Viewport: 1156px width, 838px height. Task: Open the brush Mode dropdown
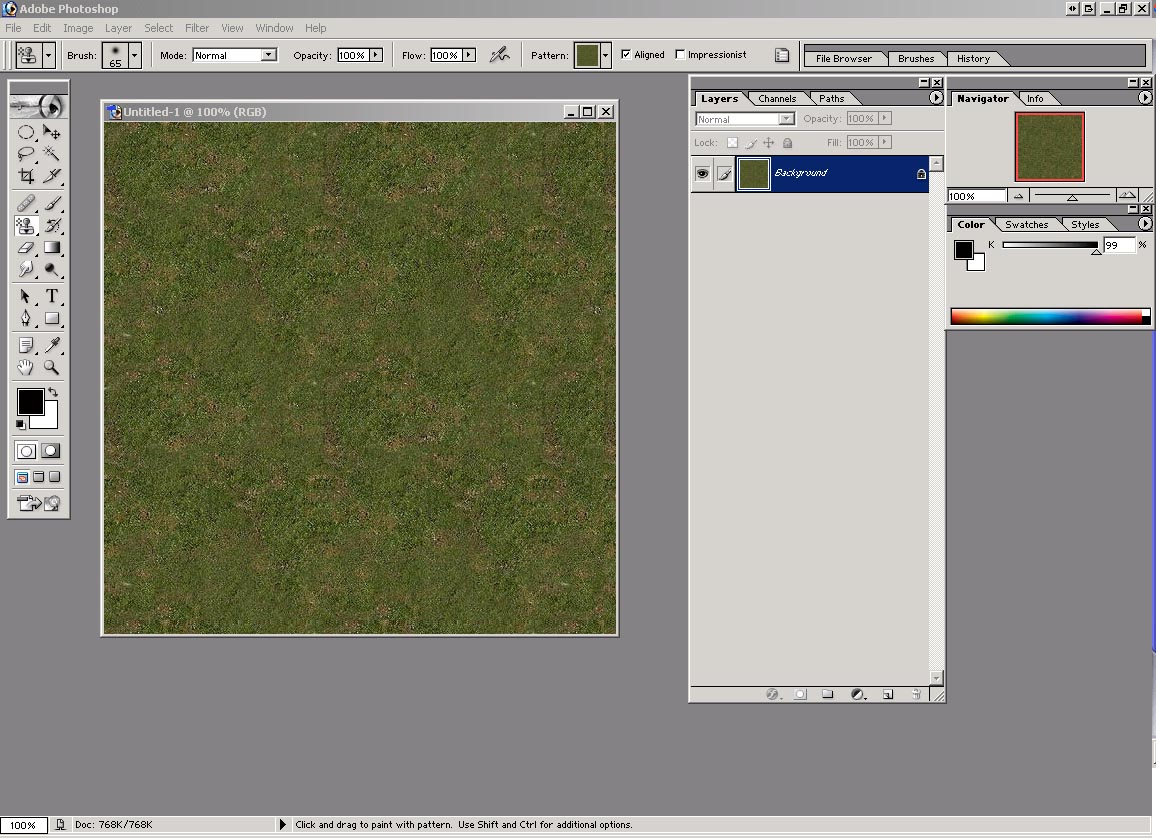(x=268, y=55)
